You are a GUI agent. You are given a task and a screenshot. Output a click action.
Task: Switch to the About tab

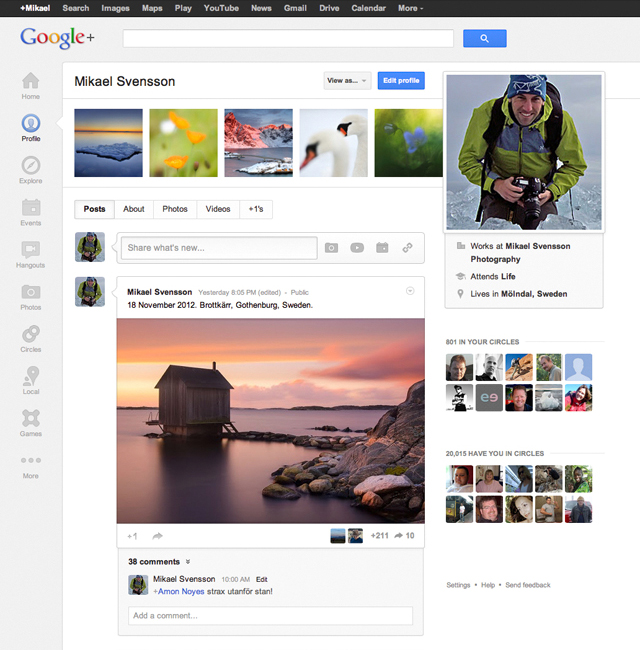point(133,209)
